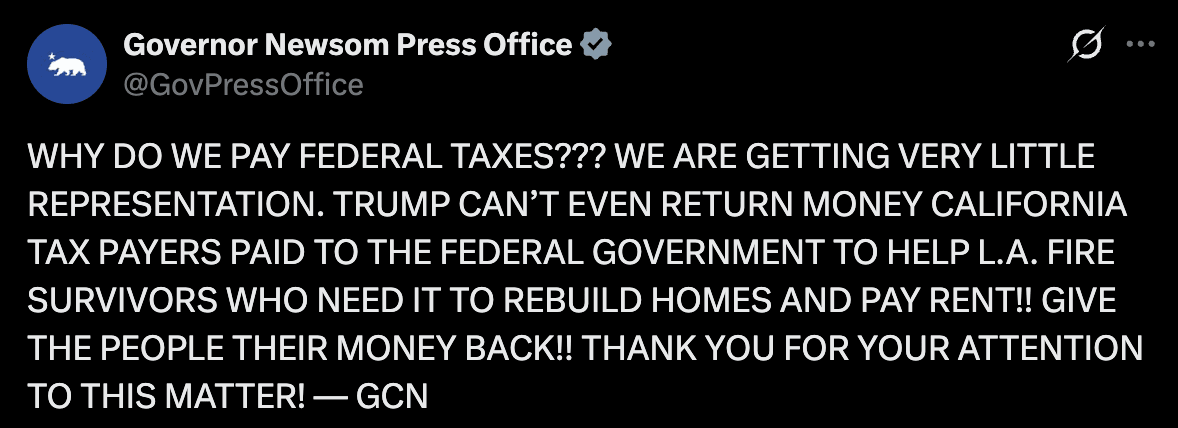This screenshot has height=428, width=1178.
Task: Click the California bear logo in avatar
Action: (x=68, y=68)
